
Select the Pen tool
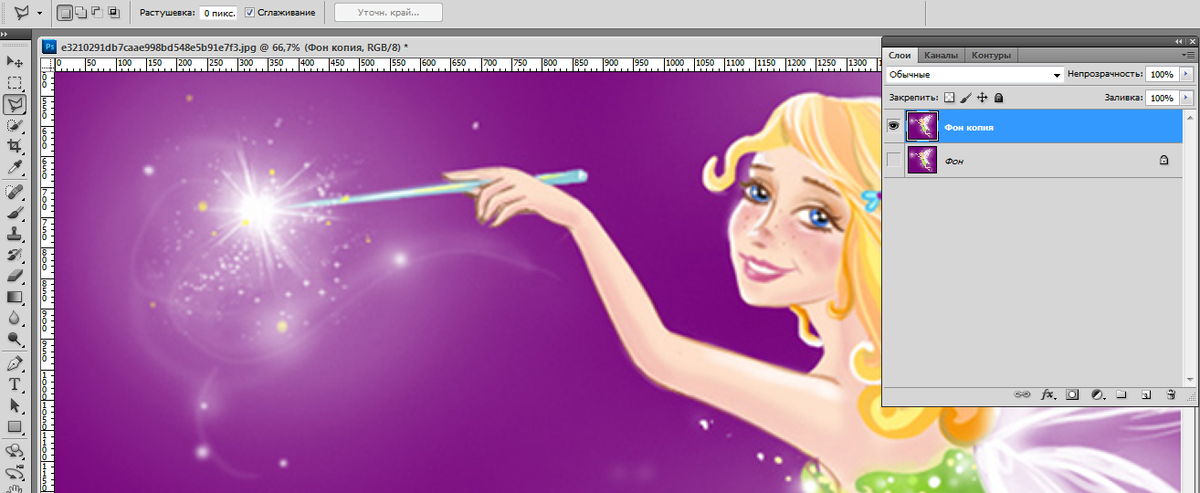[x=14, y=363]
